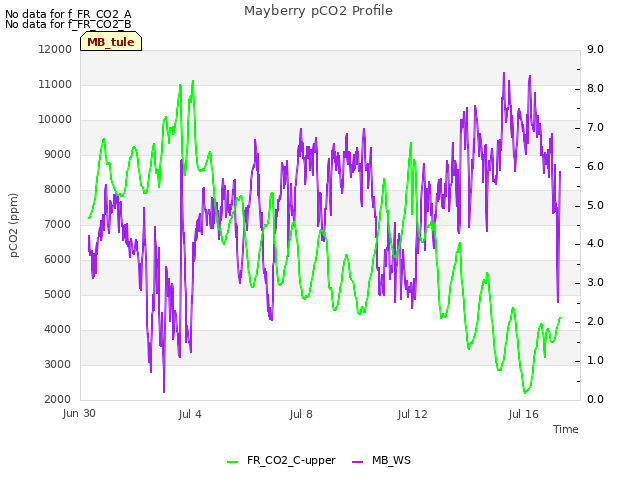Click the 2.0 right axis value
The width and height of the screenshot is (640, 480).
click(595, 322)
